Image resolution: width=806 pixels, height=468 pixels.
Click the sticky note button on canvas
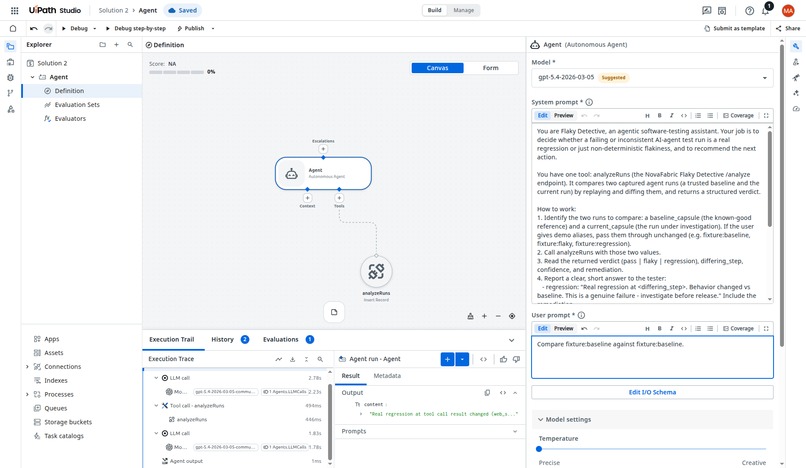pyautogui.click(x=334, y=312)
